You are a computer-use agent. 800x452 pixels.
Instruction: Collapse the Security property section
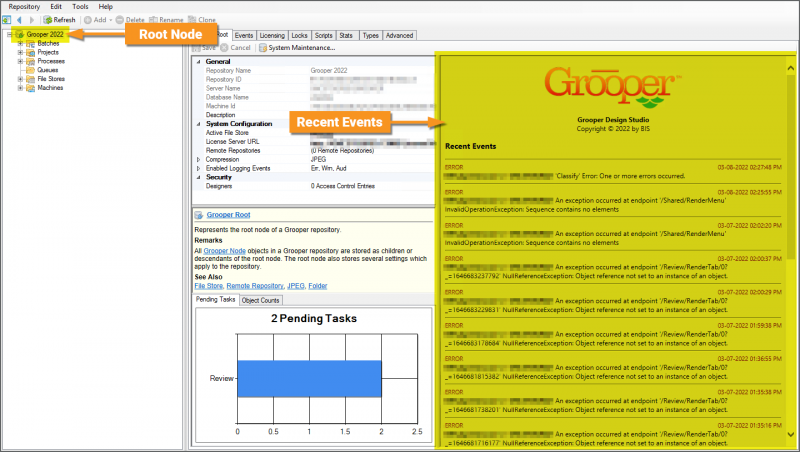click(198, 178)
